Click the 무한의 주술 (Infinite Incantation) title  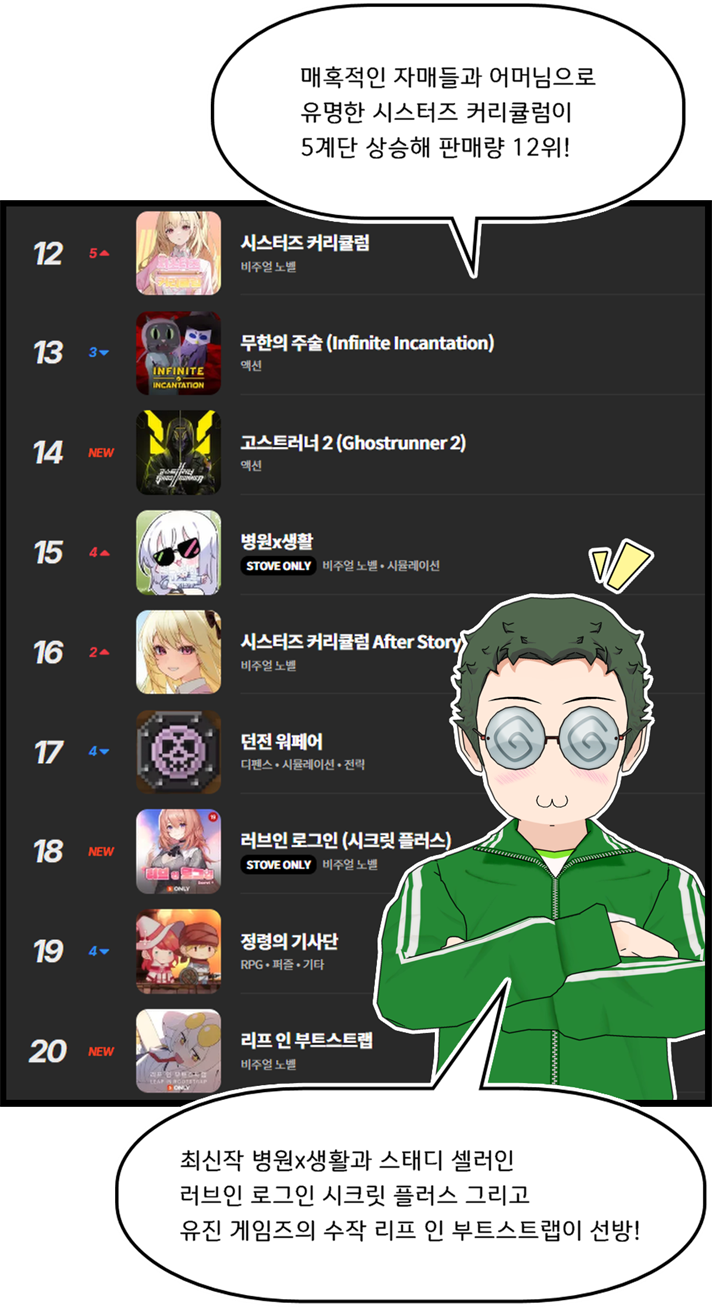(368, 343)
